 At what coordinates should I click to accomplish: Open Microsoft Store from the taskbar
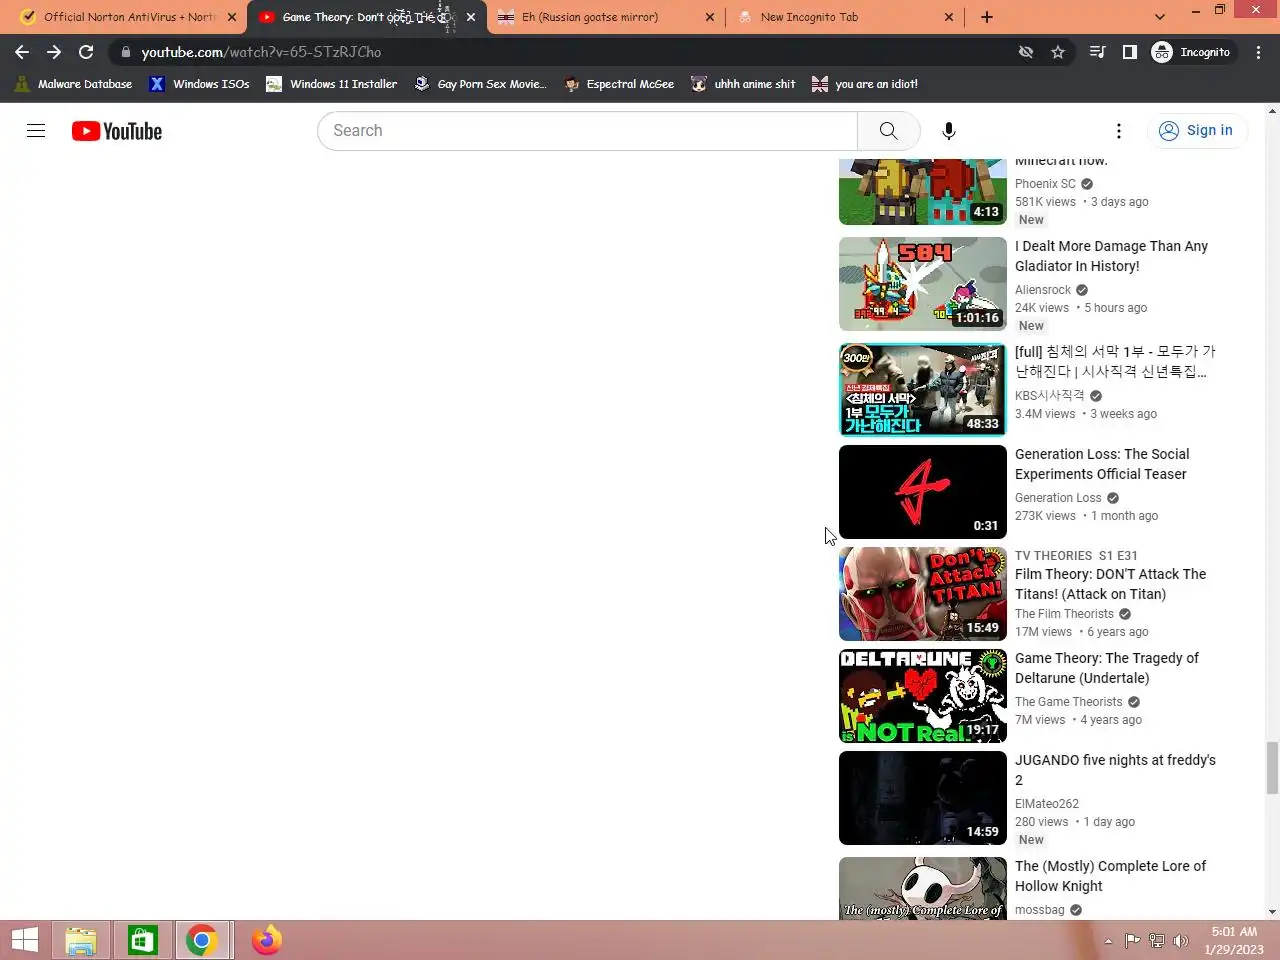coord(141,940)
